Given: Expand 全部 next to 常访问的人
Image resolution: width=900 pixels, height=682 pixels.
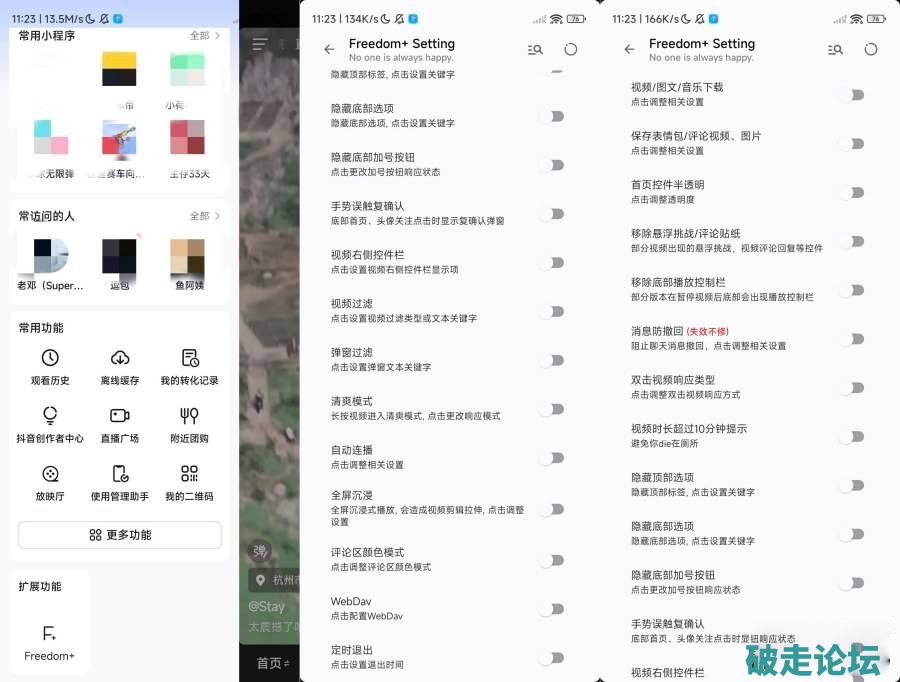Looking at the screenshot, I should coord(204,216).
